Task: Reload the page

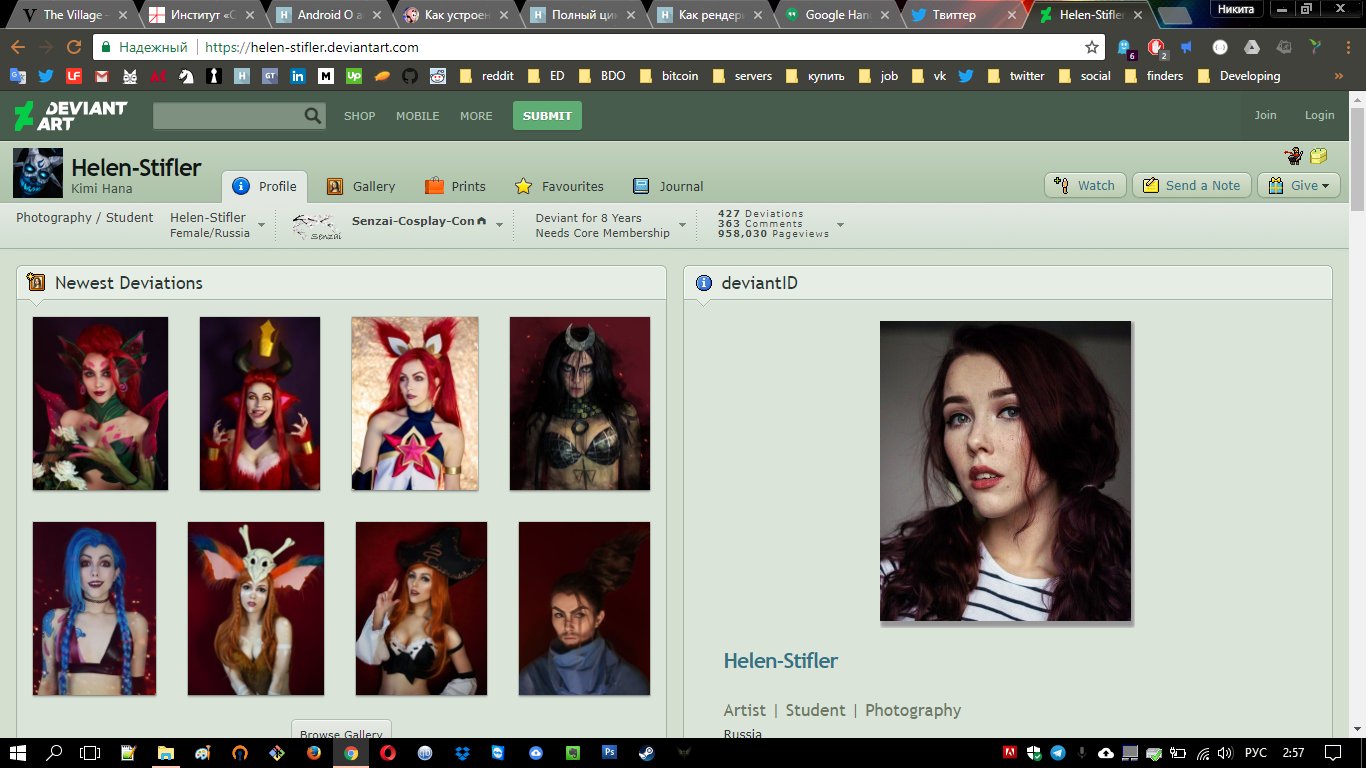Action: [x=73, y=47]
